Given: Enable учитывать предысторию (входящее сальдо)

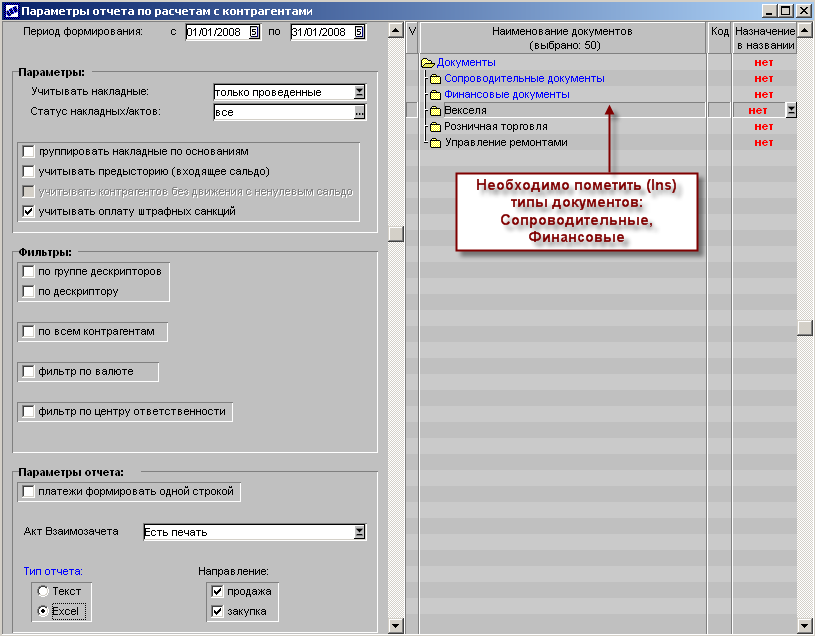Looking at the screenshot, I should pos(29,171).
